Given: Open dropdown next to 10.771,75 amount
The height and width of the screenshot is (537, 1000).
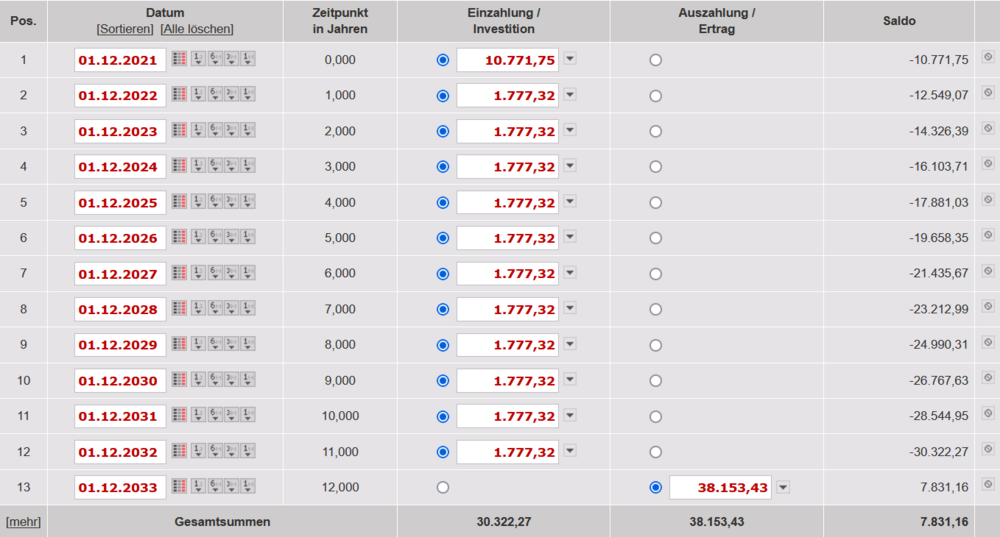Looking at the screenshot, I should pyautogui.click(x=570, y=59).
